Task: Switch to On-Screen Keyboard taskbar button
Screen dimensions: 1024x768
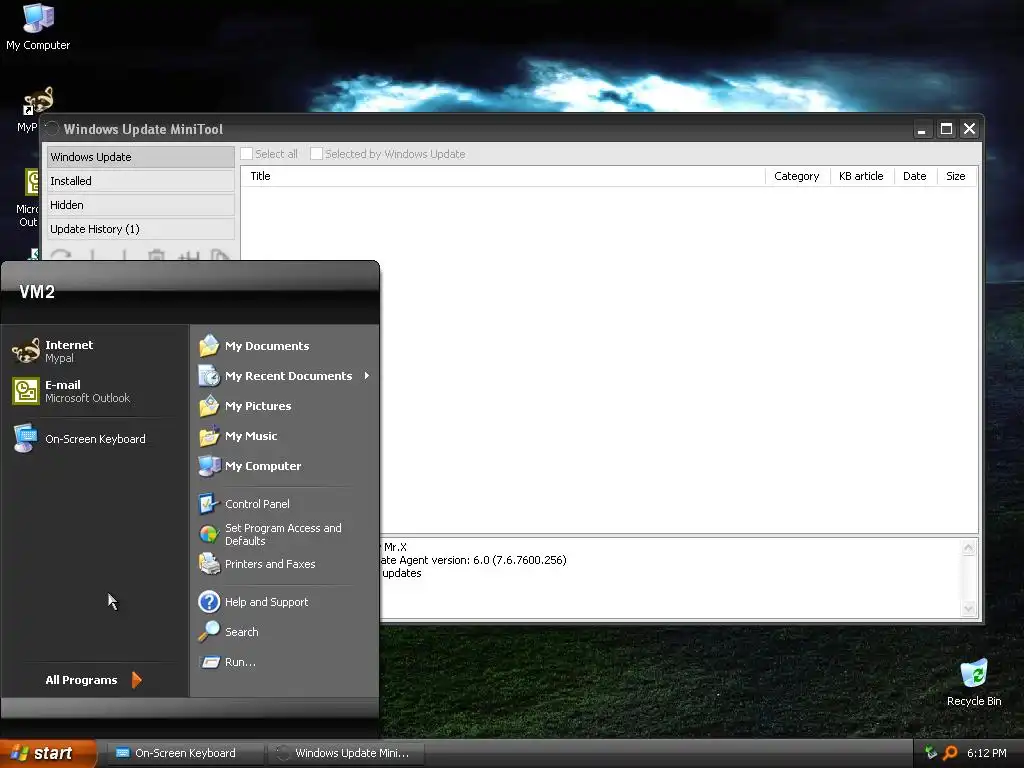Action: pos(186,753)
